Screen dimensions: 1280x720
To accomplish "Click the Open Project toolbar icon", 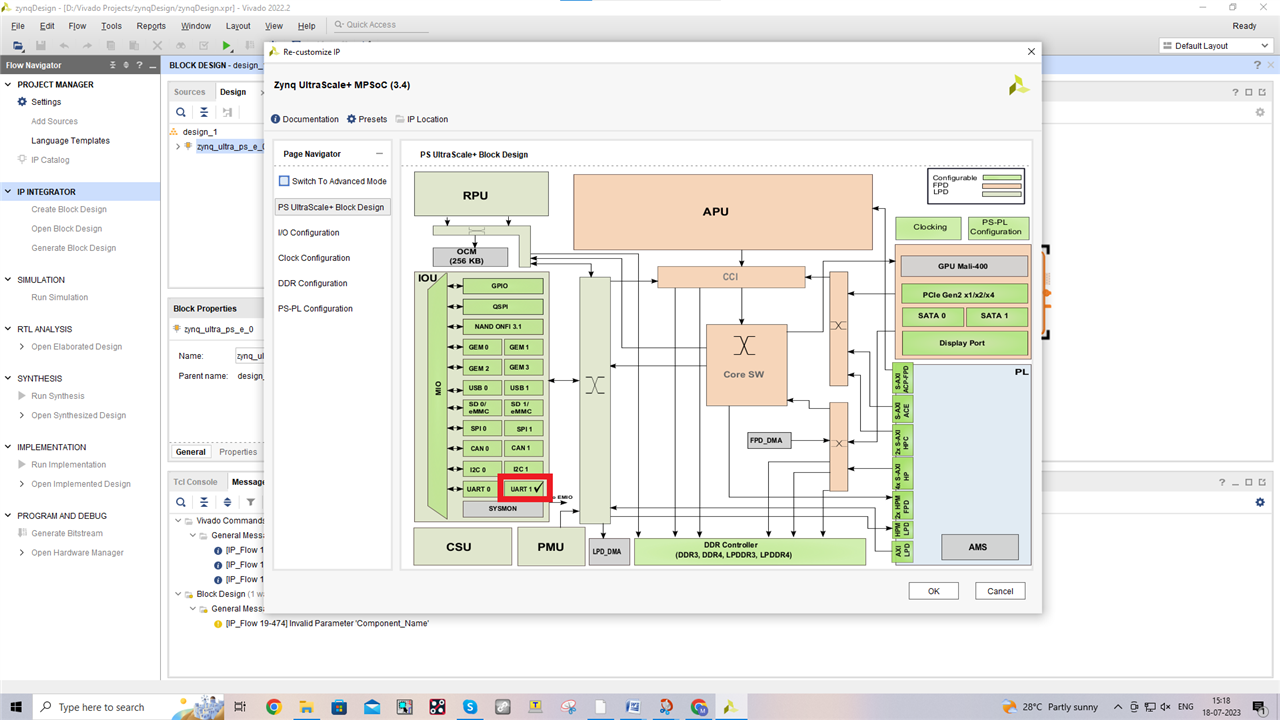I will click(18, 46).
